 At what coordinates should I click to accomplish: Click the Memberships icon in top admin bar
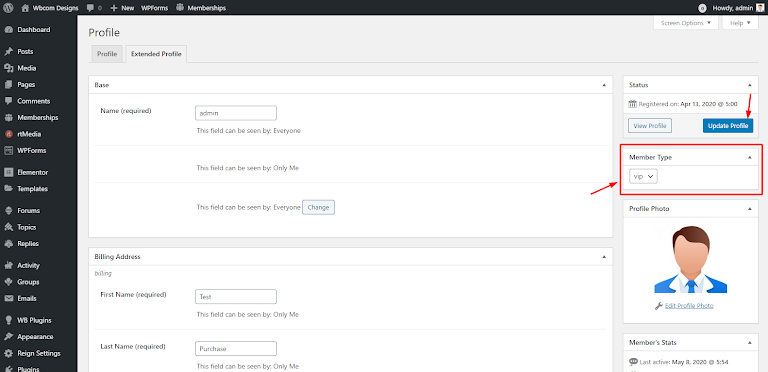180,8
